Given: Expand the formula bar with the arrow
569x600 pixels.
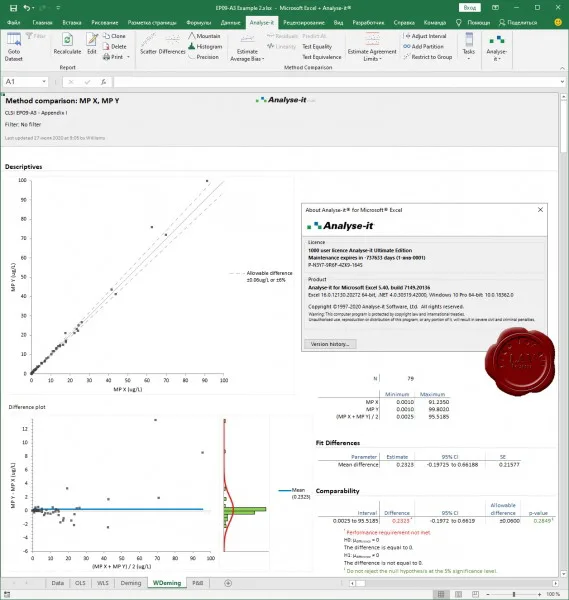Looking at the screenshot, I should pos(562,82).
